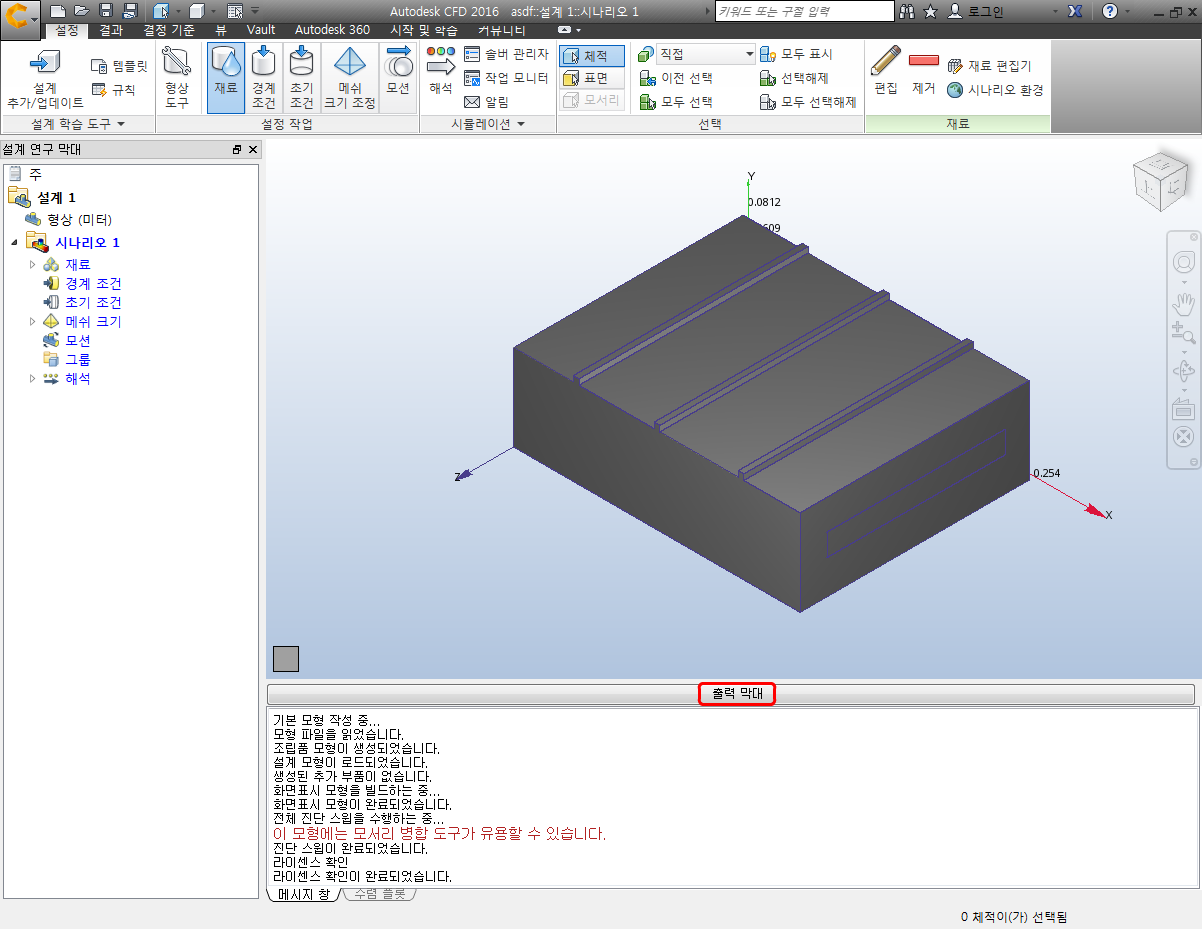
Task: Switch to the 메시지 창 tab
Action: click(303, 894)
